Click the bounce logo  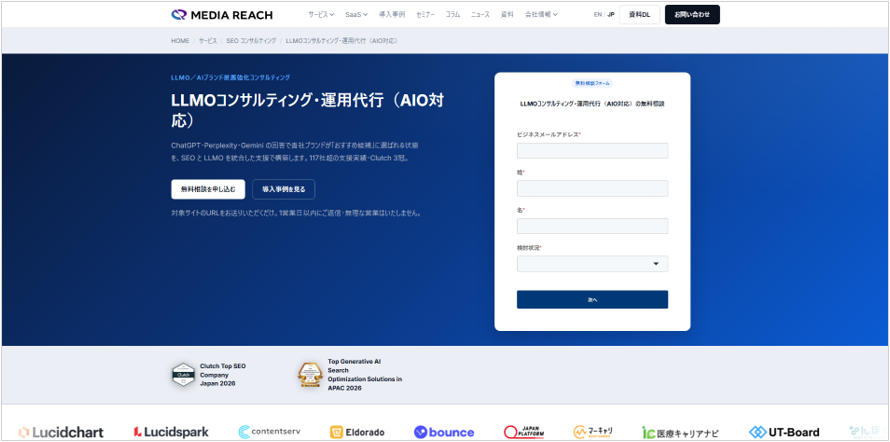click(444, 432)
